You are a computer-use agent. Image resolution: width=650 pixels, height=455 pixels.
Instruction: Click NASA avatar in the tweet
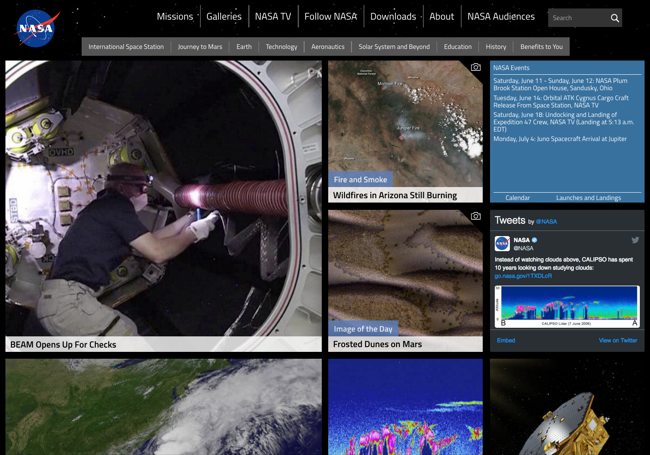(x=502, y=244)
